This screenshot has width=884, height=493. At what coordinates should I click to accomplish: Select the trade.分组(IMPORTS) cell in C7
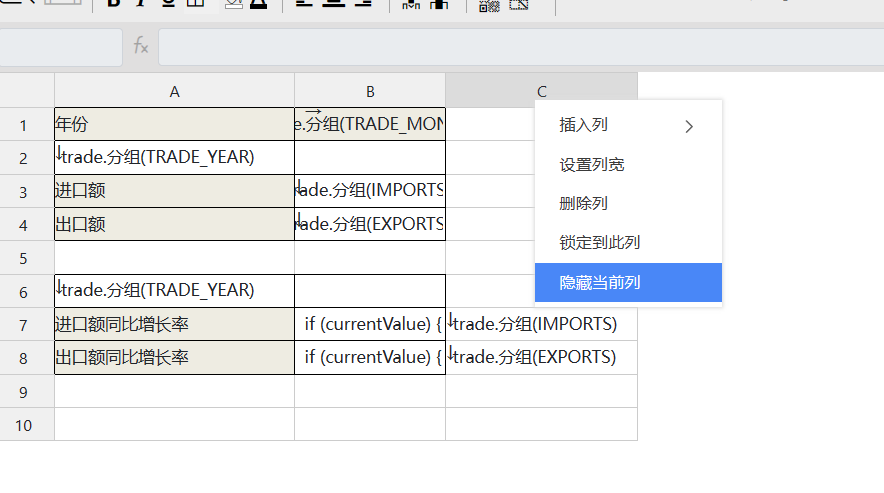click(541, 324)
